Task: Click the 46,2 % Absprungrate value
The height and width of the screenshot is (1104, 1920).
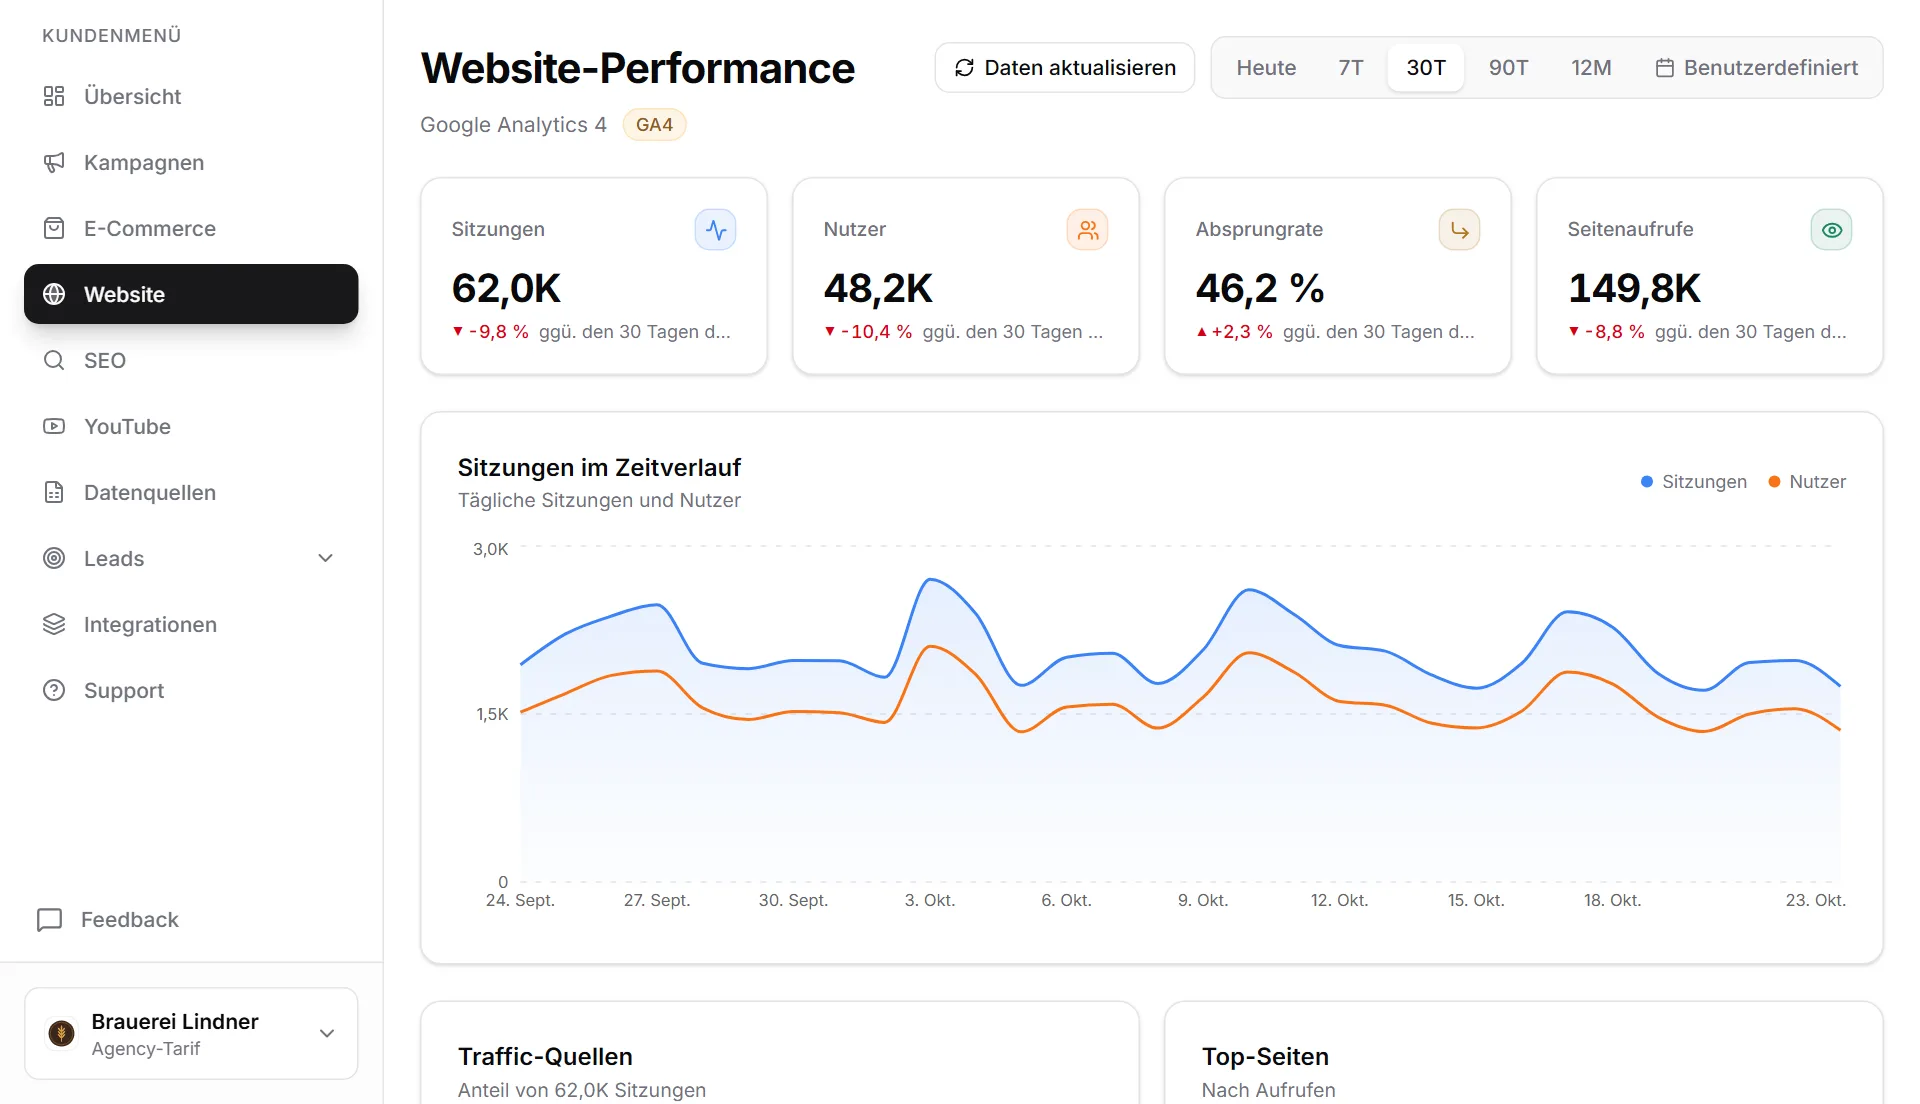Action: pyautogui.click(x=1260, y=288)
